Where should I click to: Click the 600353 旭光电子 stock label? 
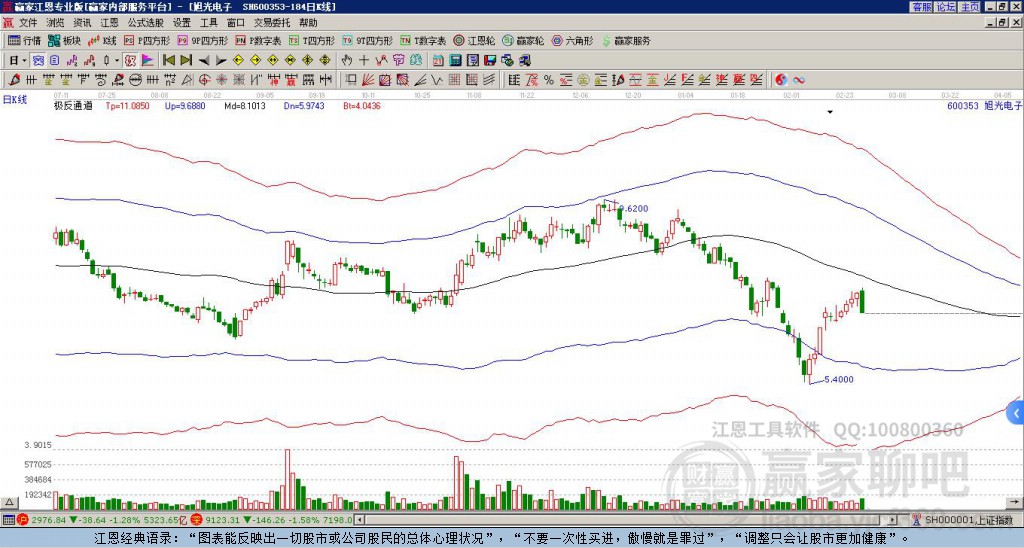[x=984, y=106]
